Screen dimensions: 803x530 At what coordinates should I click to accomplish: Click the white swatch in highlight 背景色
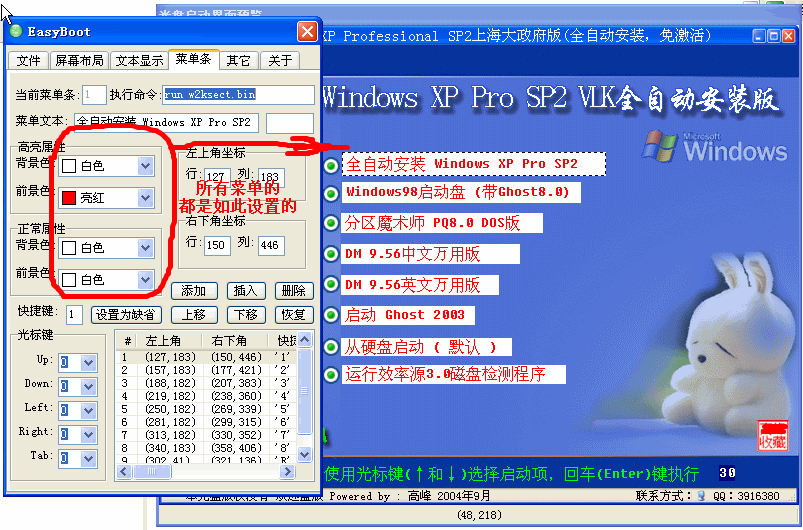[x=69, y=166]
